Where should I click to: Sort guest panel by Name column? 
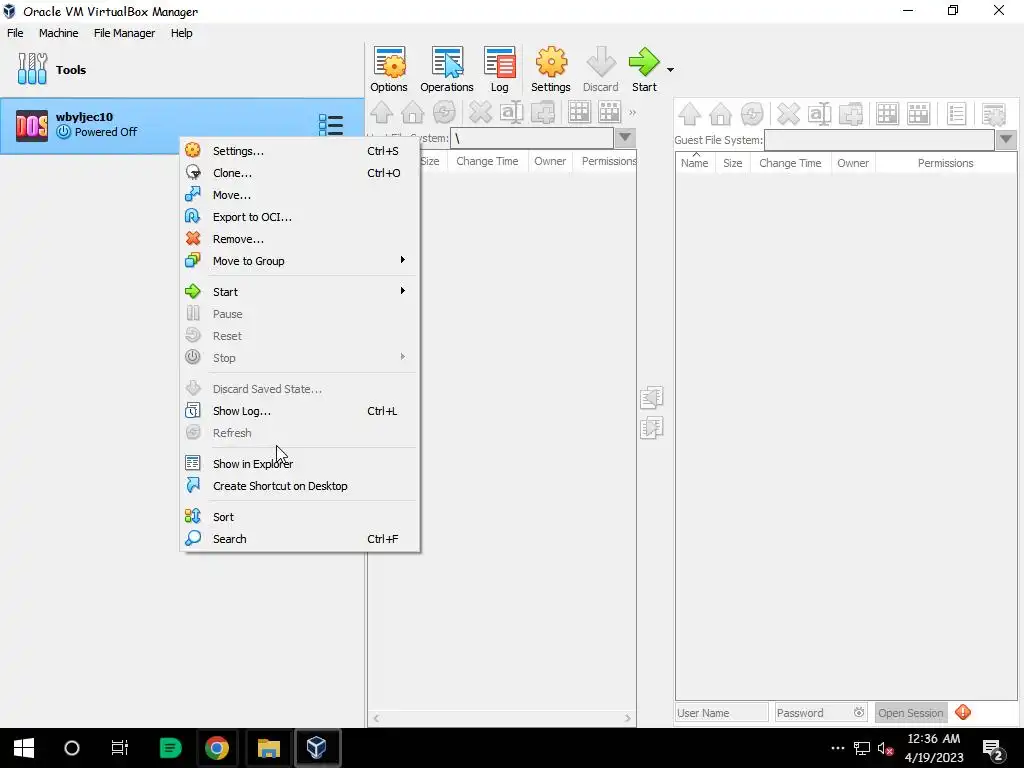coord(694,163)
